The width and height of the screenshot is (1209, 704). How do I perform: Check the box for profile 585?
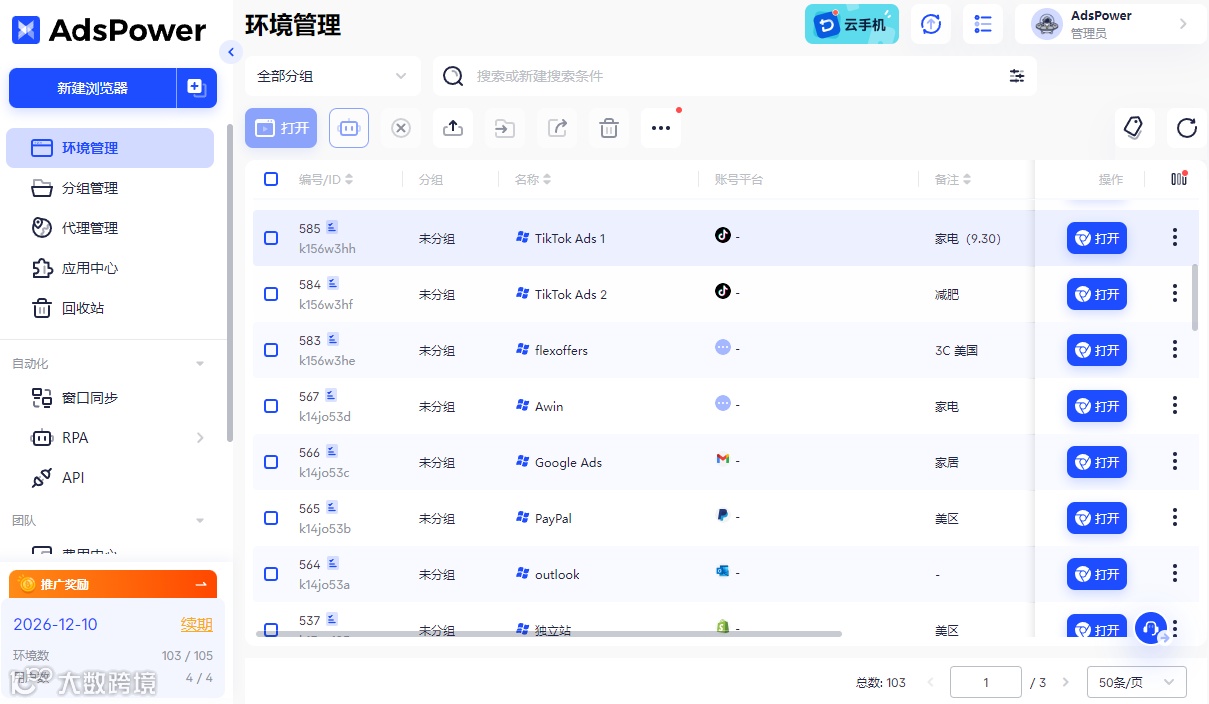tap(271, 238)
